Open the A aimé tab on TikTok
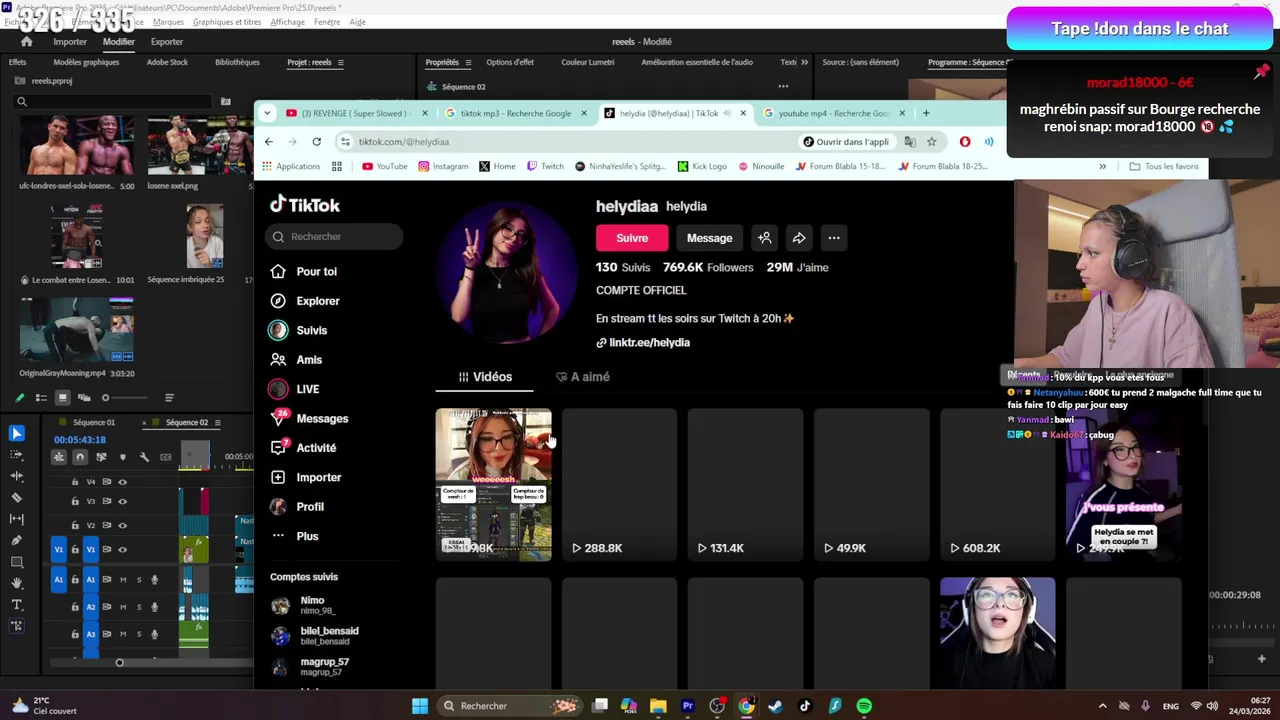This screenshot has height=720, width=1280. tap(582, 377)
